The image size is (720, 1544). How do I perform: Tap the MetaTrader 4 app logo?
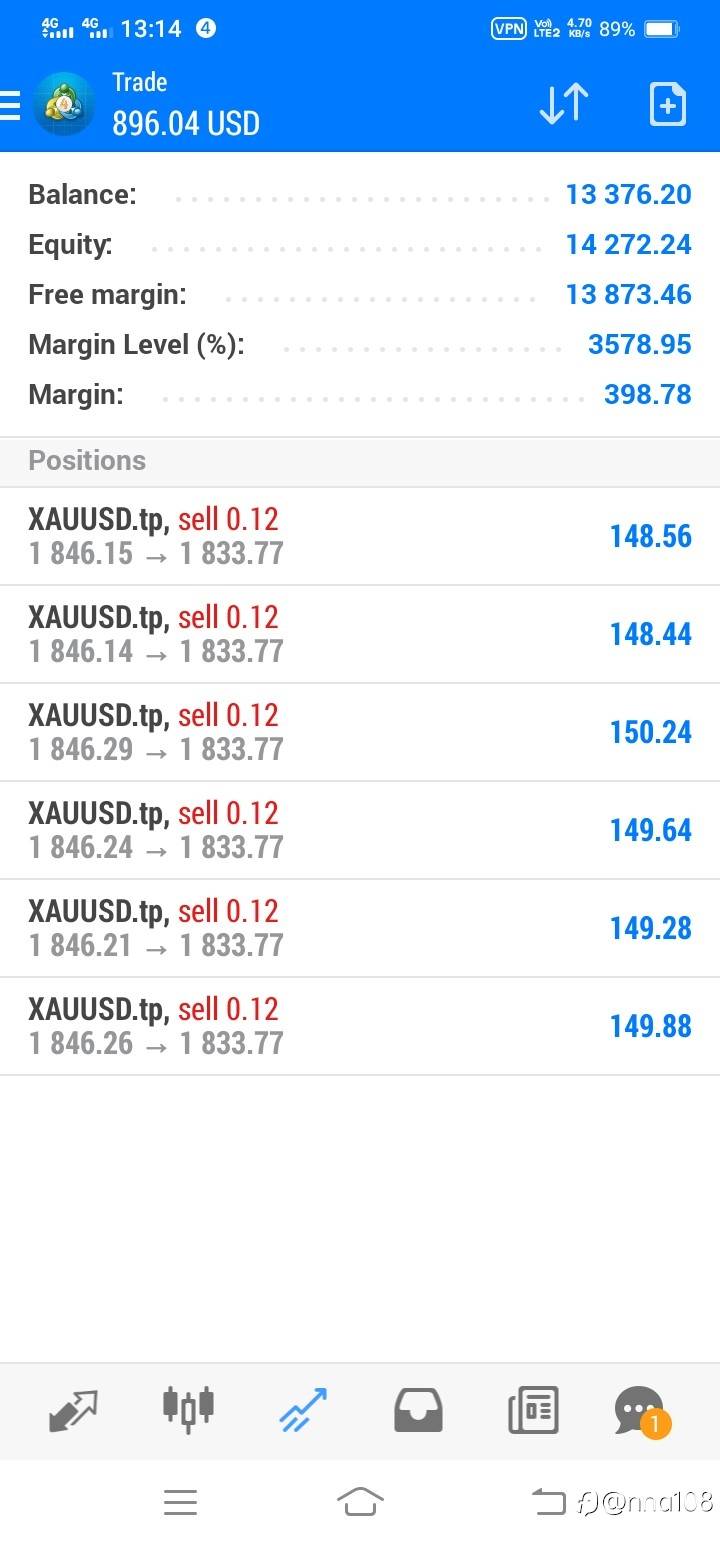click(x=64, y=104)
